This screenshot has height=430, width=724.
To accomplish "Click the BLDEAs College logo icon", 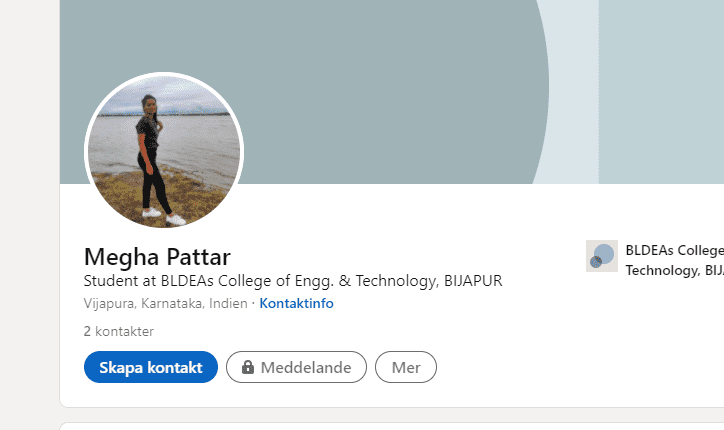I will [x=602, y=256].
